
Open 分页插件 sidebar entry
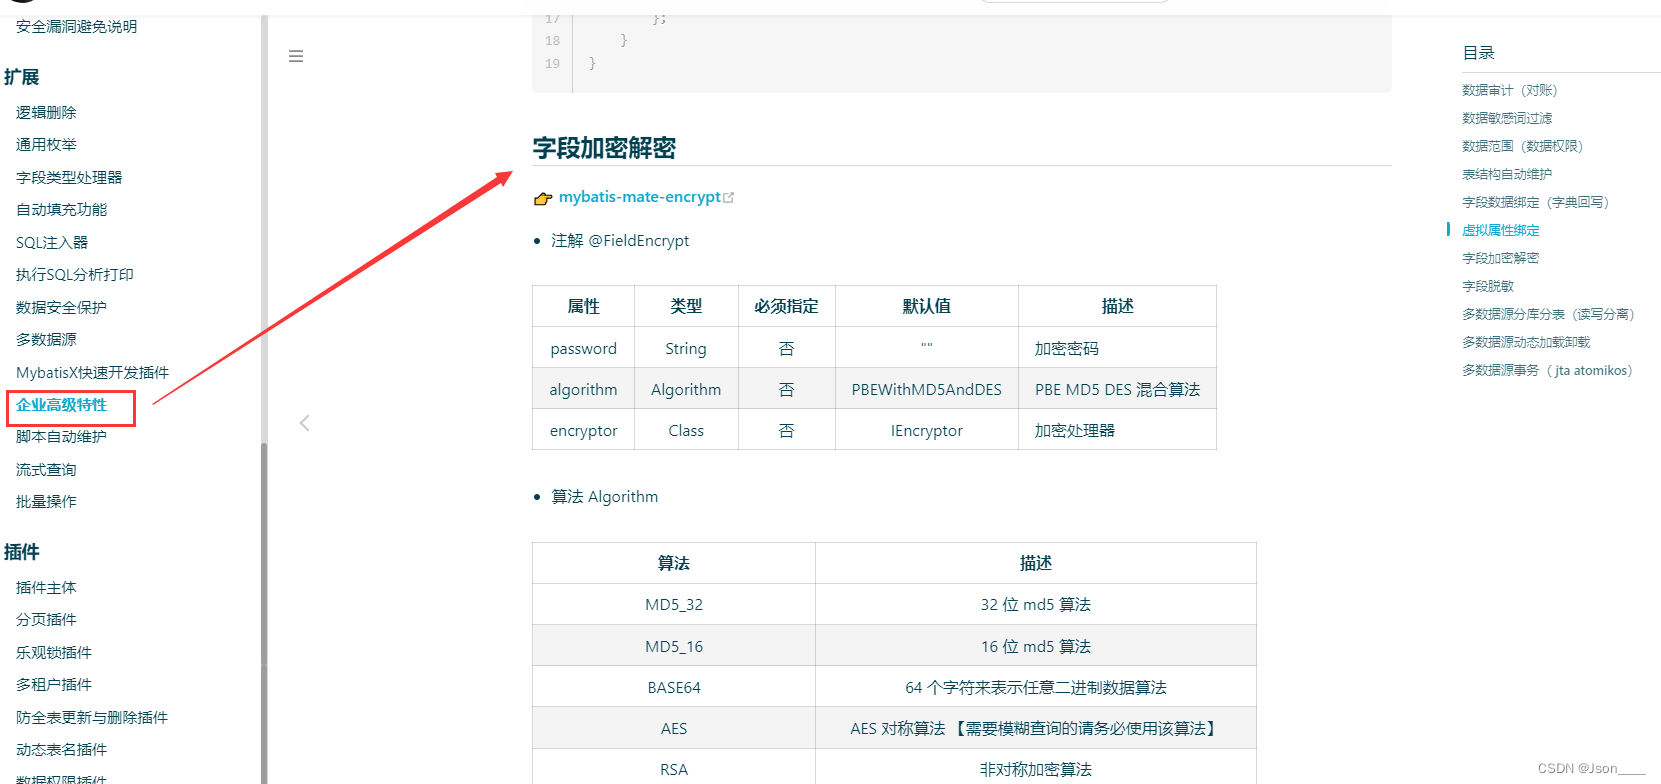pos(46,619)
